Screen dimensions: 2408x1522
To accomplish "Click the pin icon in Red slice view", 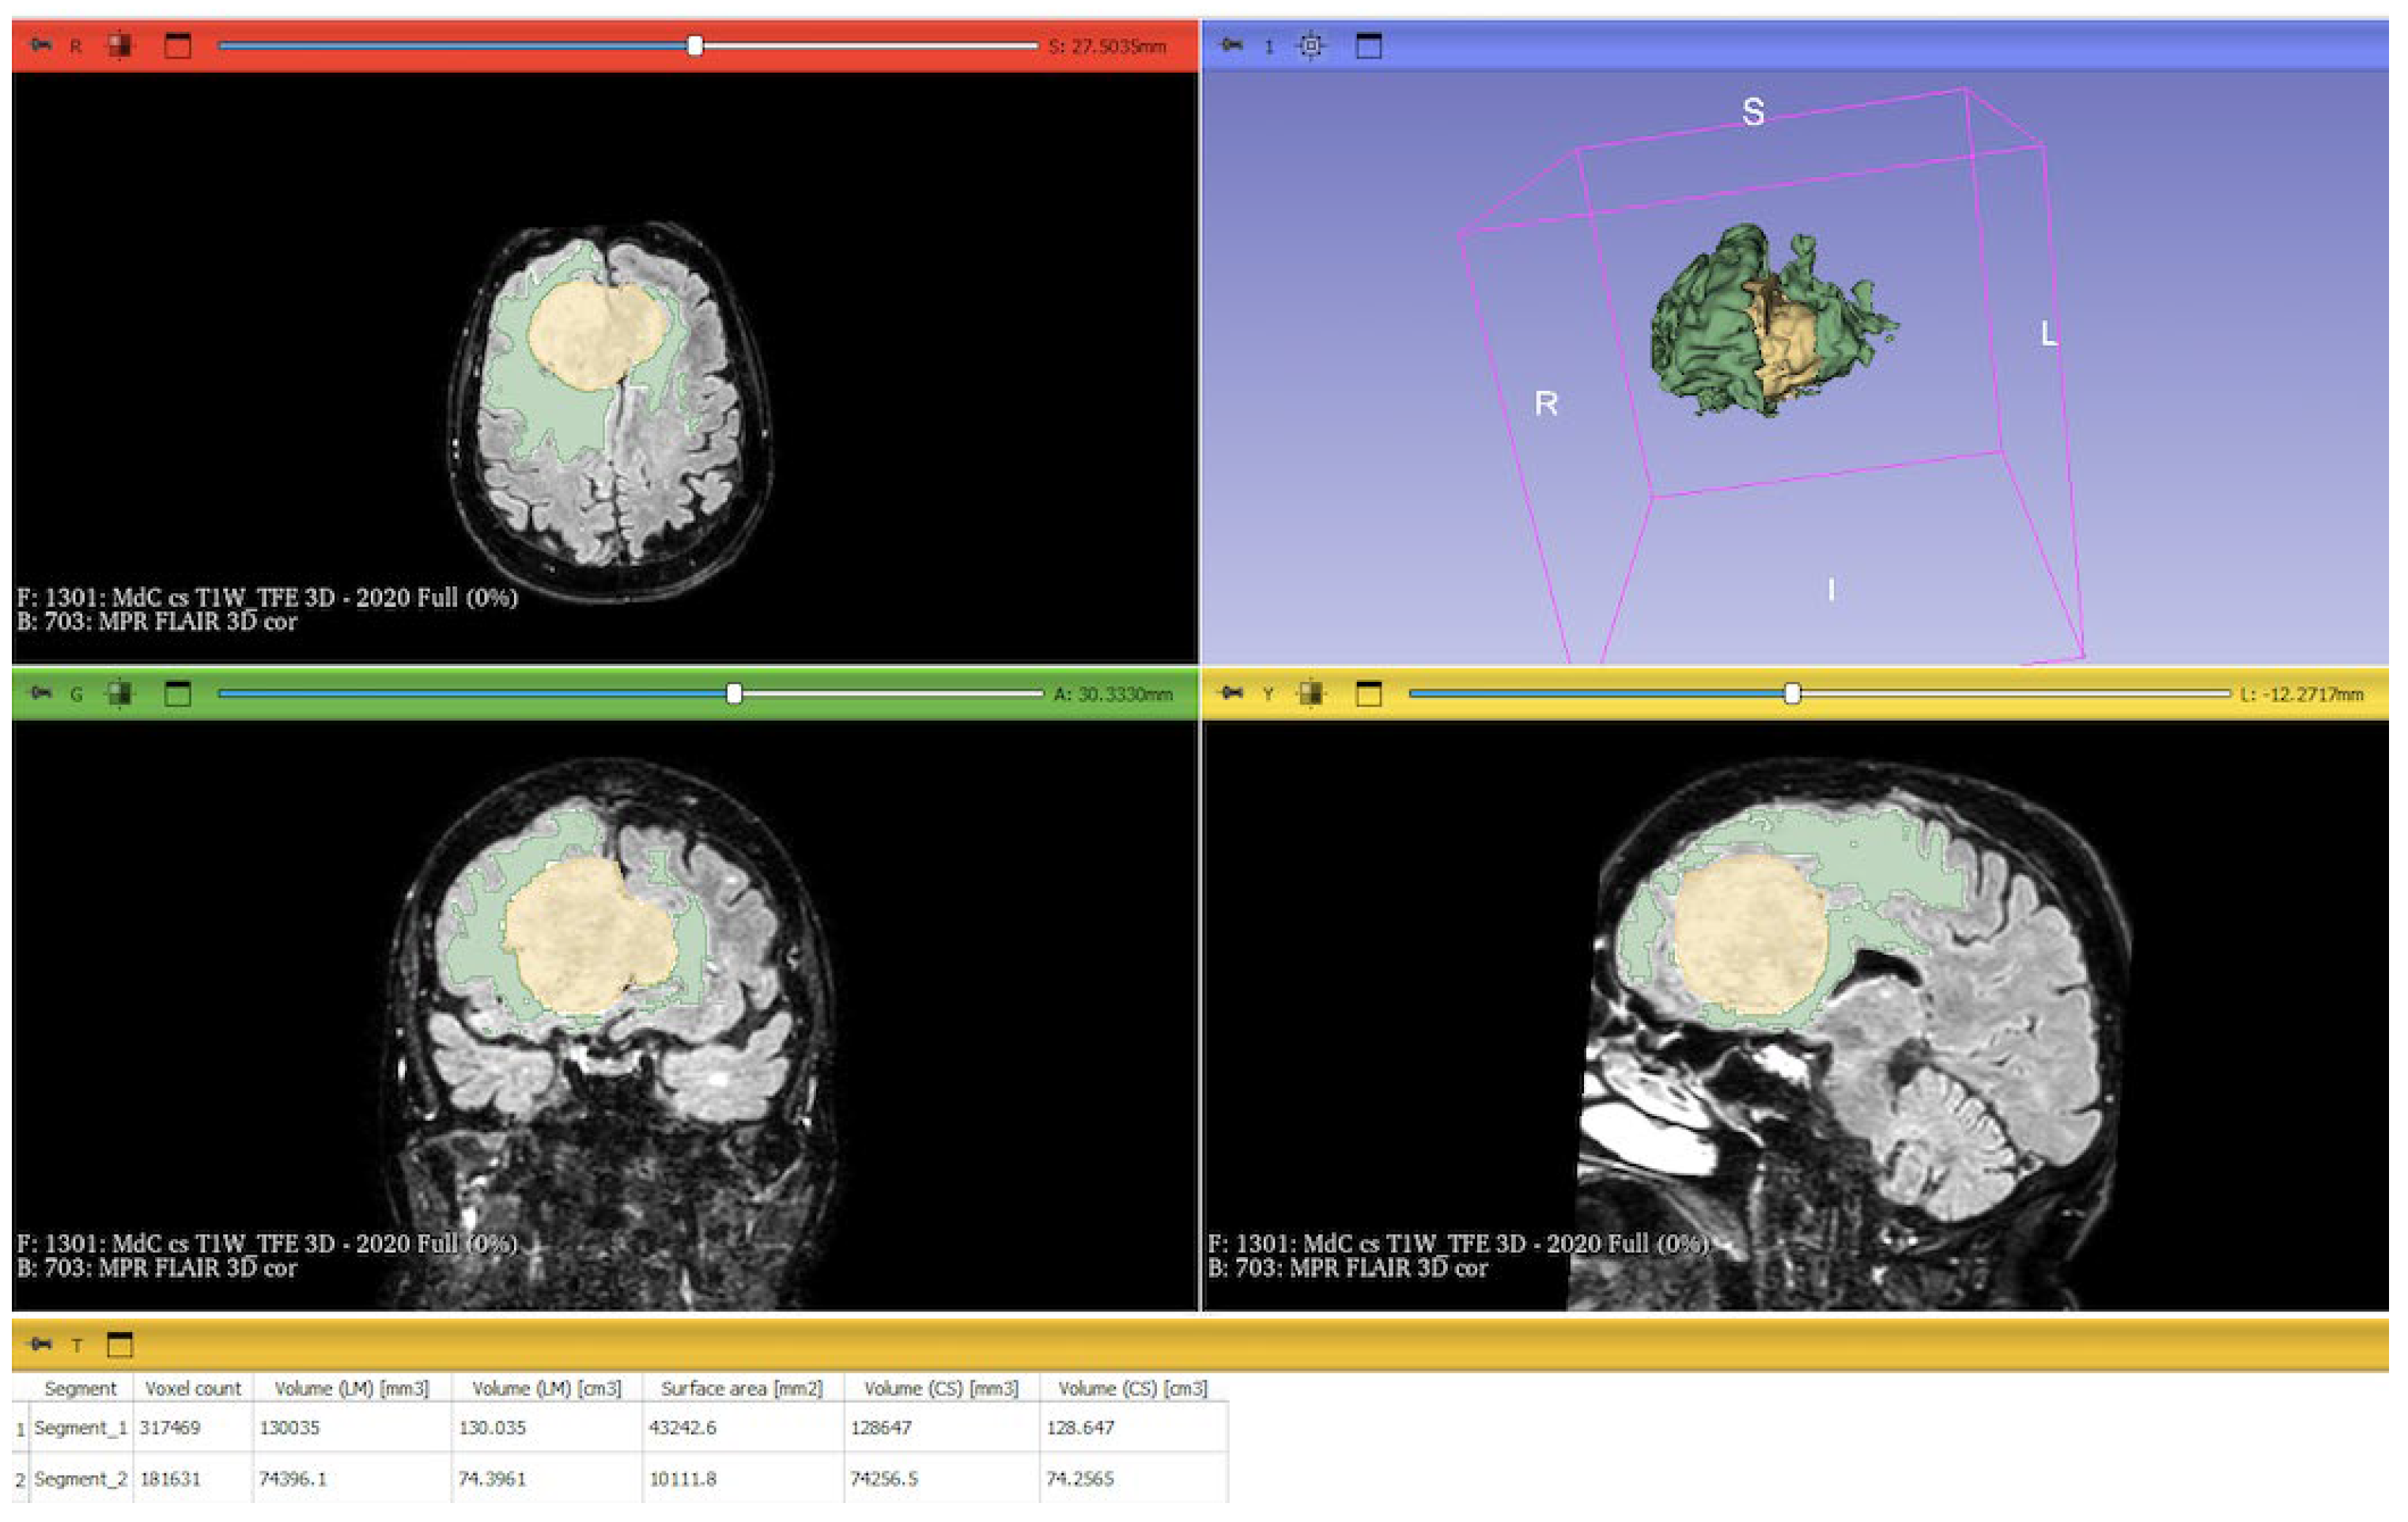I will tap(41, 45).
